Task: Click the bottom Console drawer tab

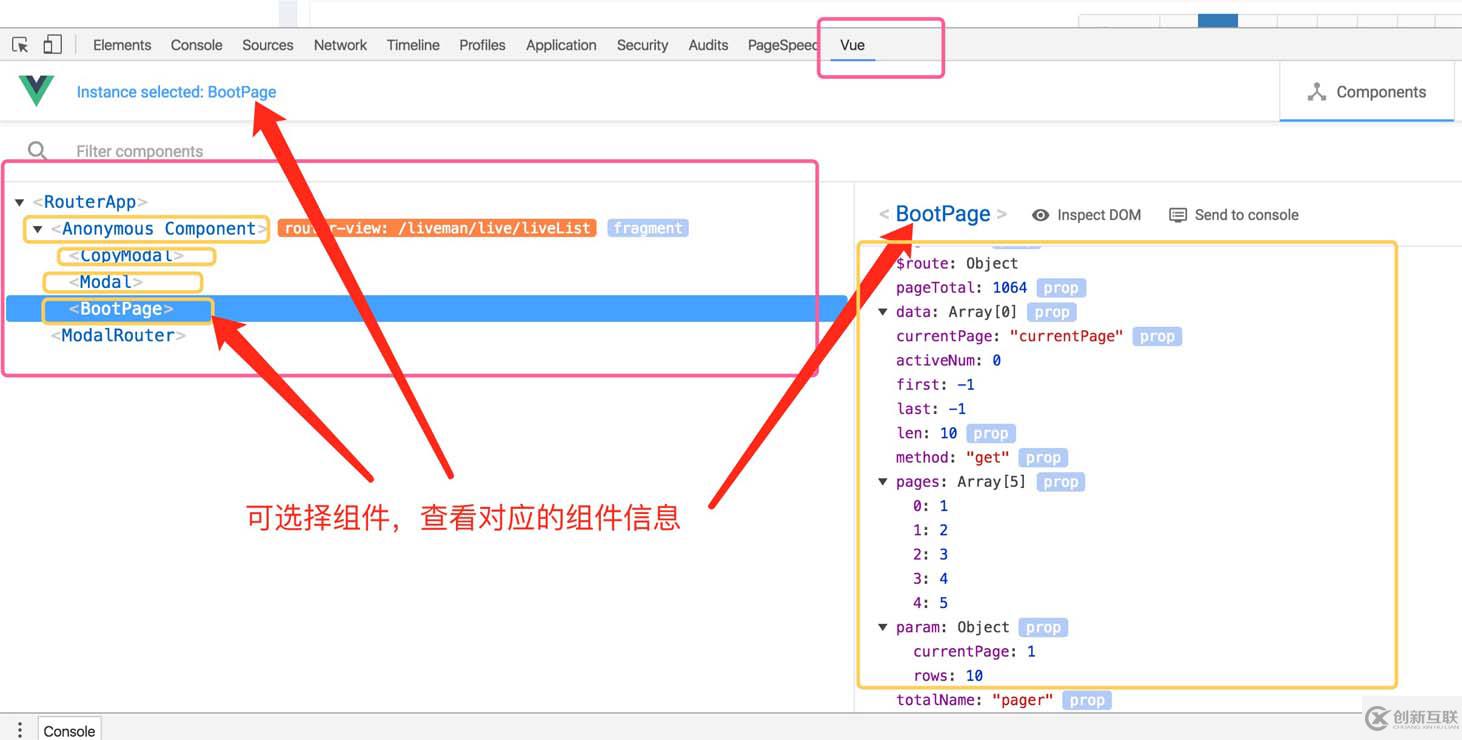Action: click(x=69, y=730)
